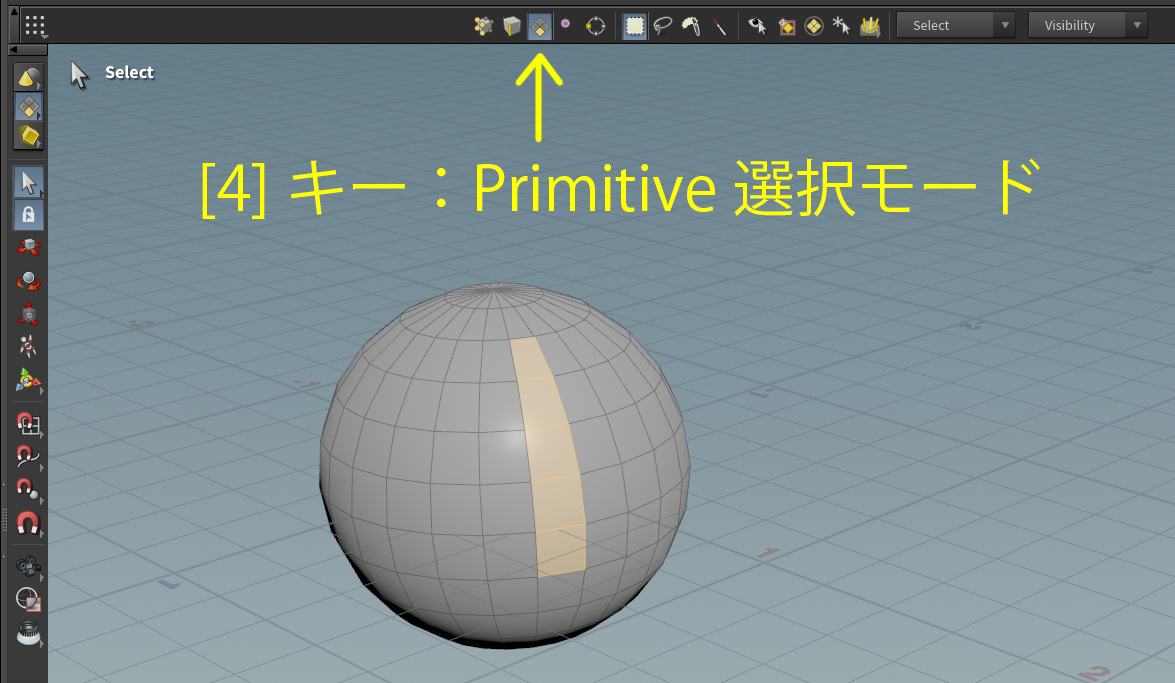Select the Lasso picking tool
This screenshot has width=1175, height=683.
(x=662, y=26)
